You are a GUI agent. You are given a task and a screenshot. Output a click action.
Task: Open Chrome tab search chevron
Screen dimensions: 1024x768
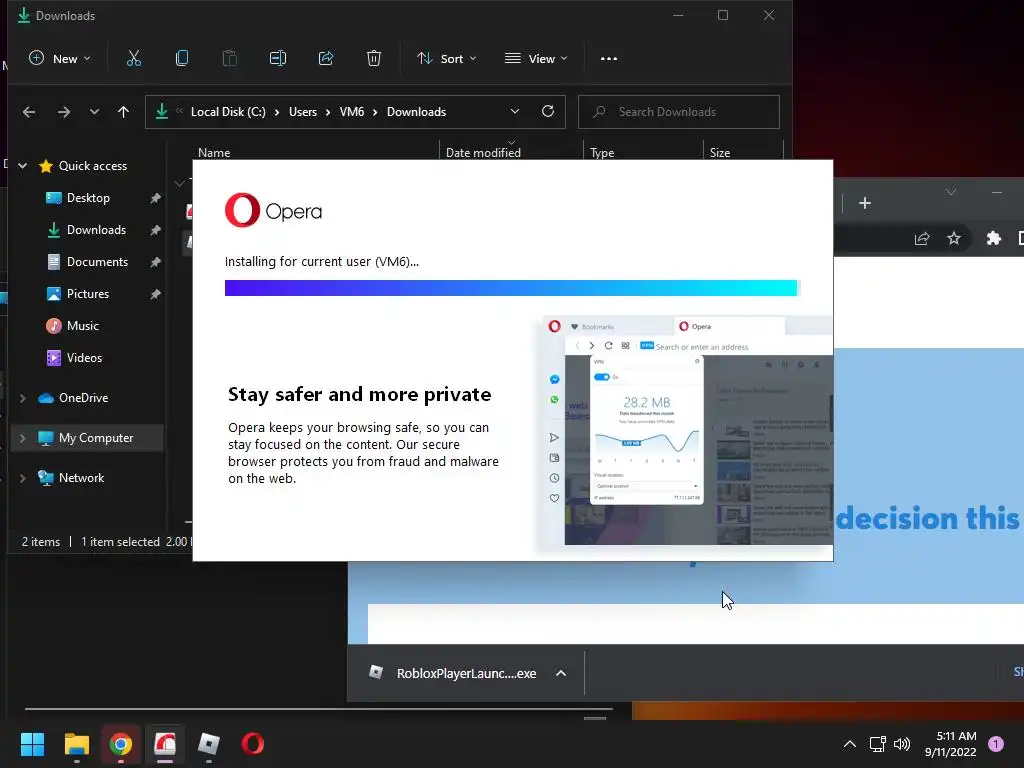pyautogui.click(x=951, y=192)
